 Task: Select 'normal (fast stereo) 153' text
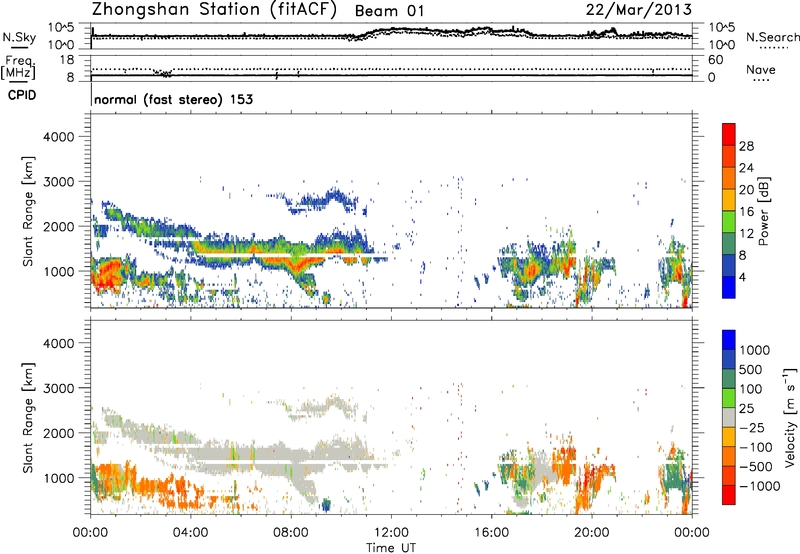point(173,99)
